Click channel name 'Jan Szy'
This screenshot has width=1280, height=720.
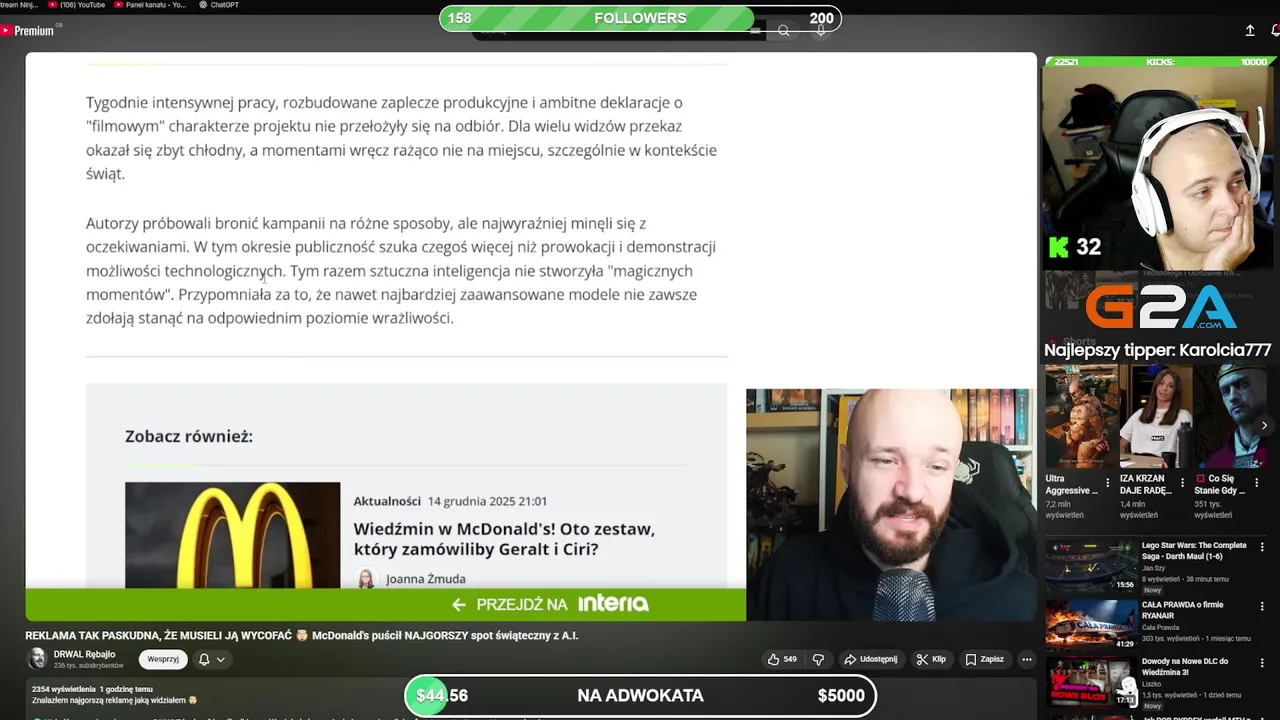pos(1156,568)
